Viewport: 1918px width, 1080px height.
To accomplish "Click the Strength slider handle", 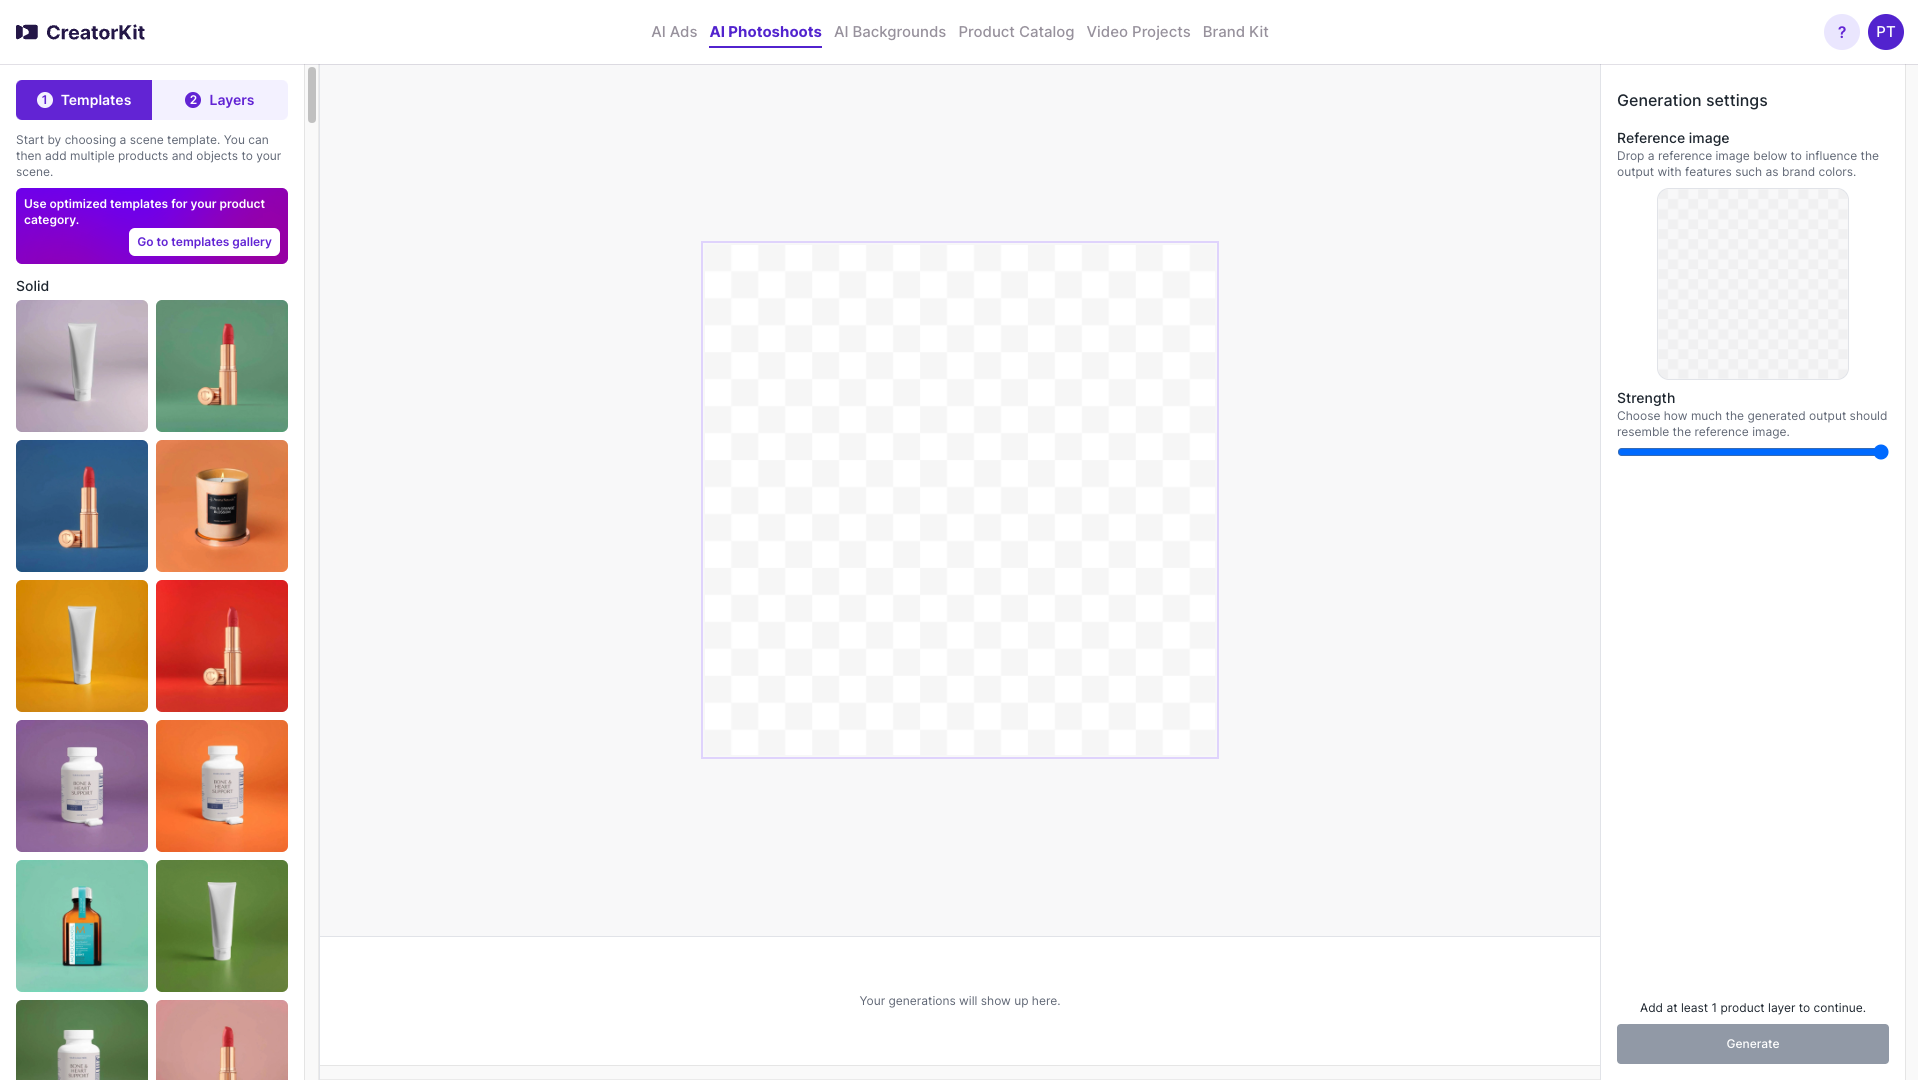I will (1880, 452).
